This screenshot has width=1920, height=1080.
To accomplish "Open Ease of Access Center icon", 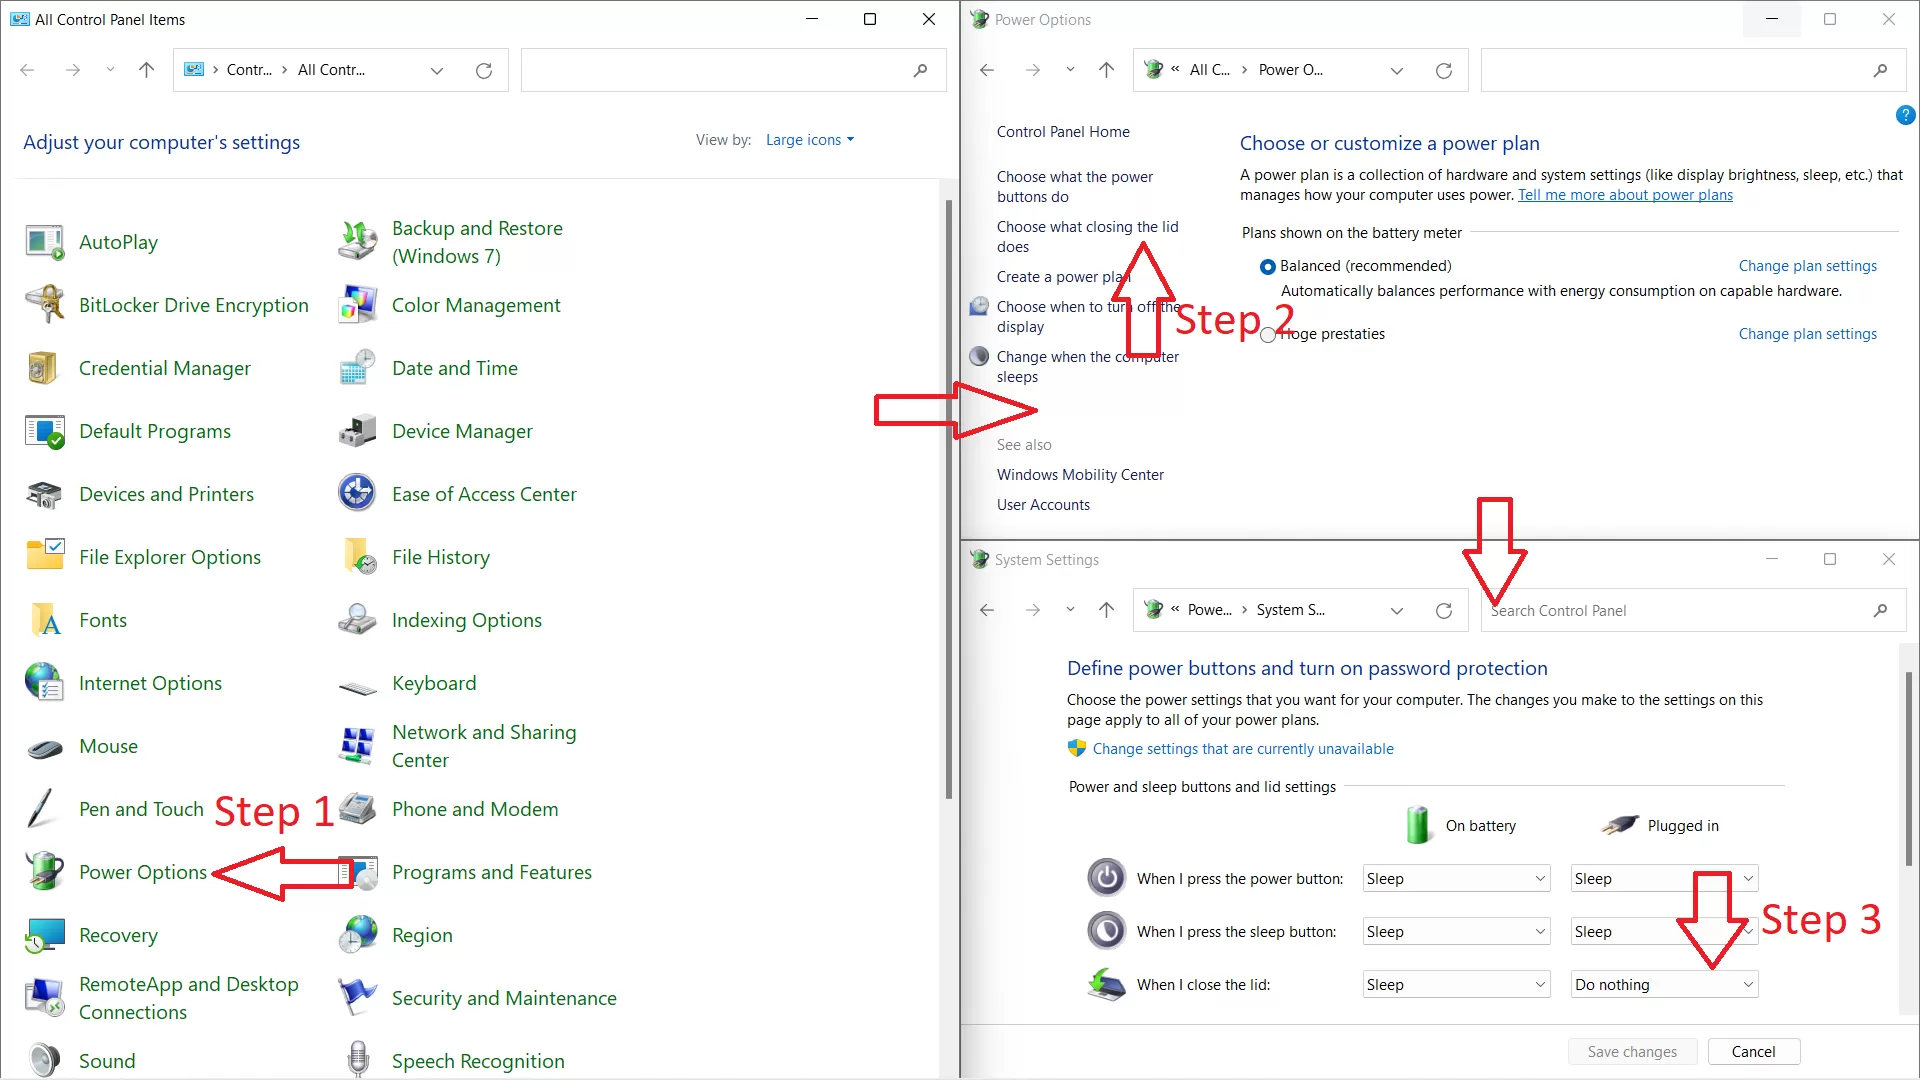I will point(358,494).
